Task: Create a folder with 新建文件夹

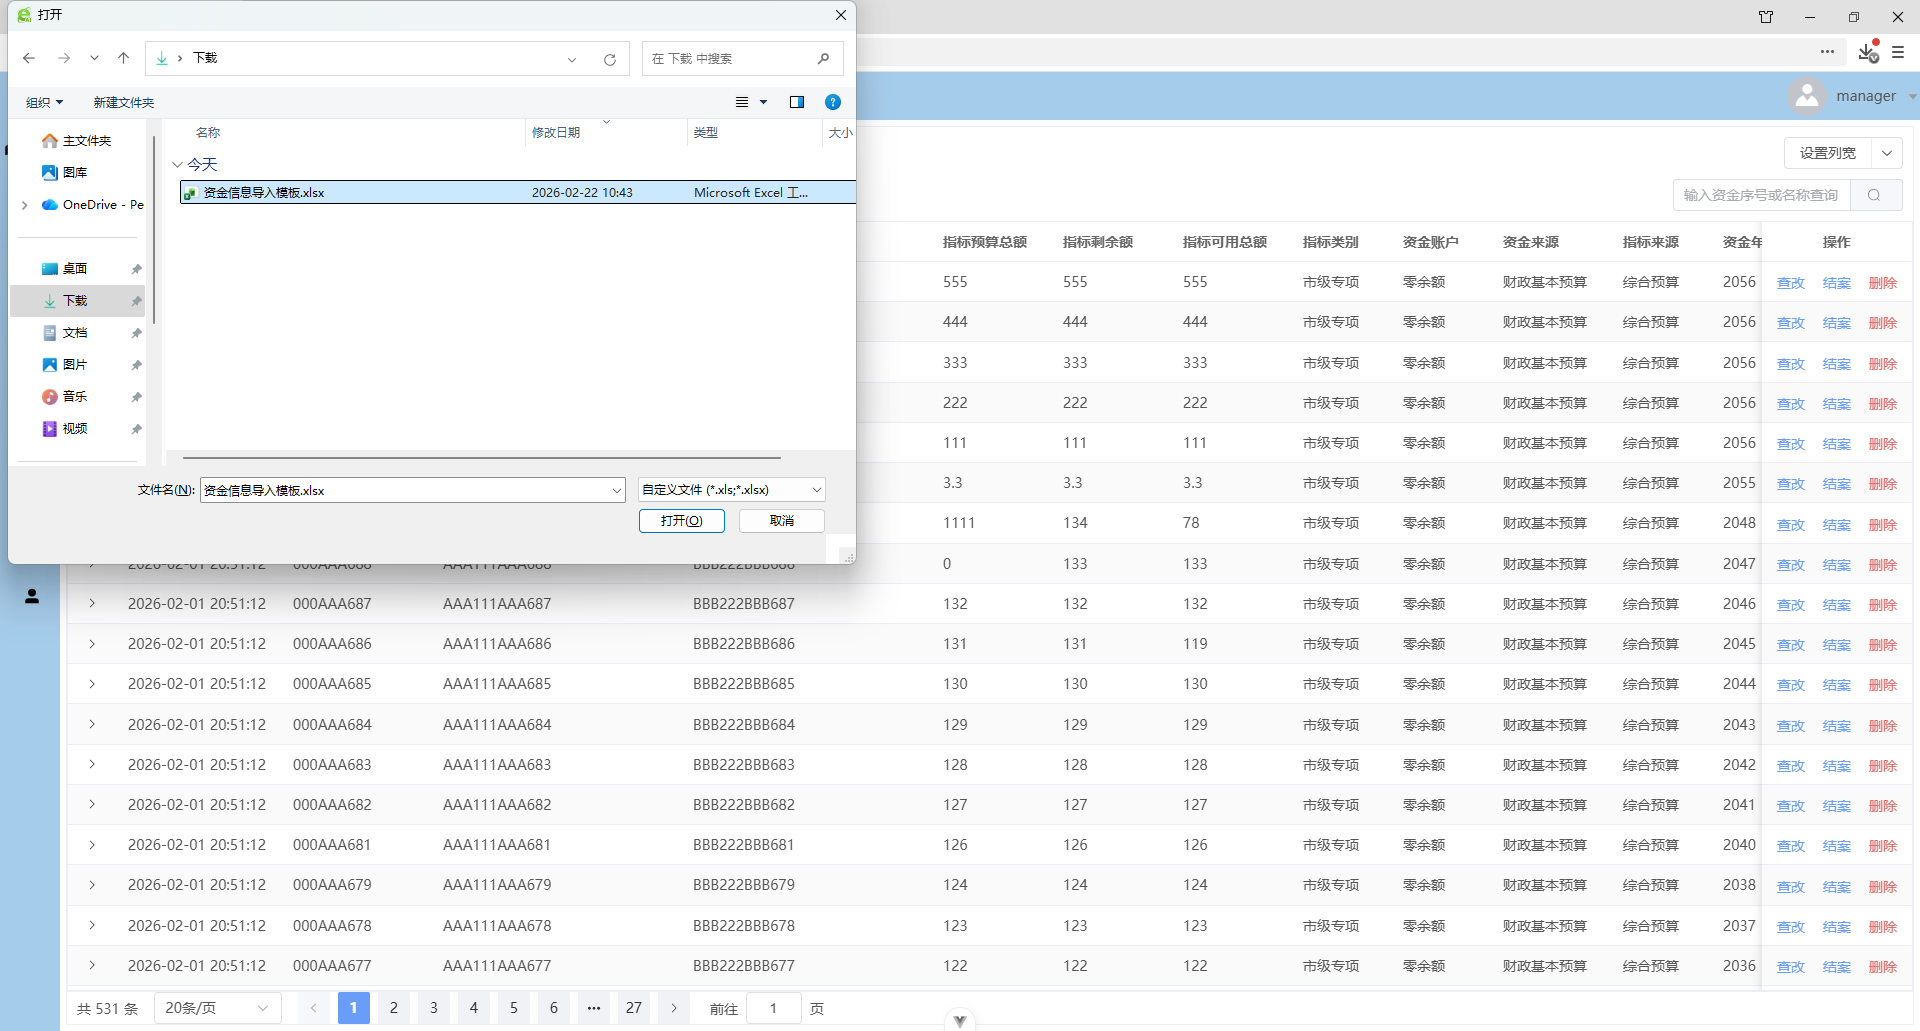Action: (x=124, y=102)
